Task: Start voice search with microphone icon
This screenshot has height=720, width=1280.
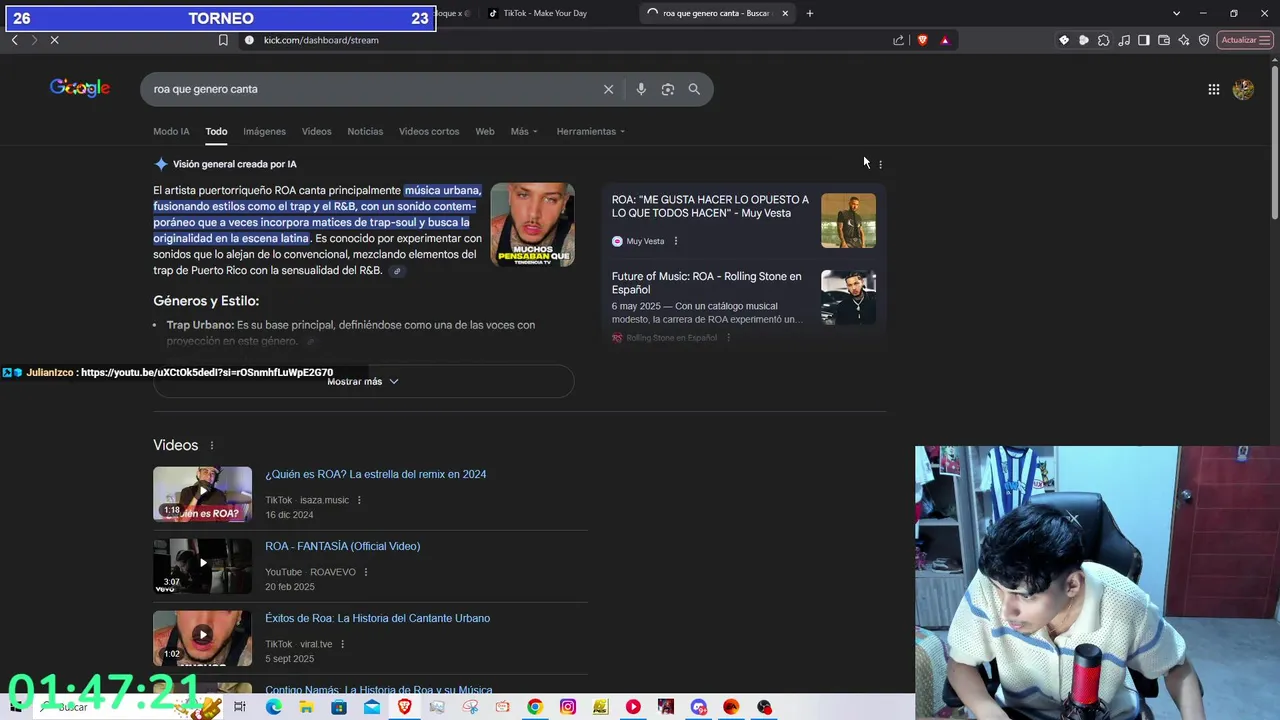Action: click(641, 89)
